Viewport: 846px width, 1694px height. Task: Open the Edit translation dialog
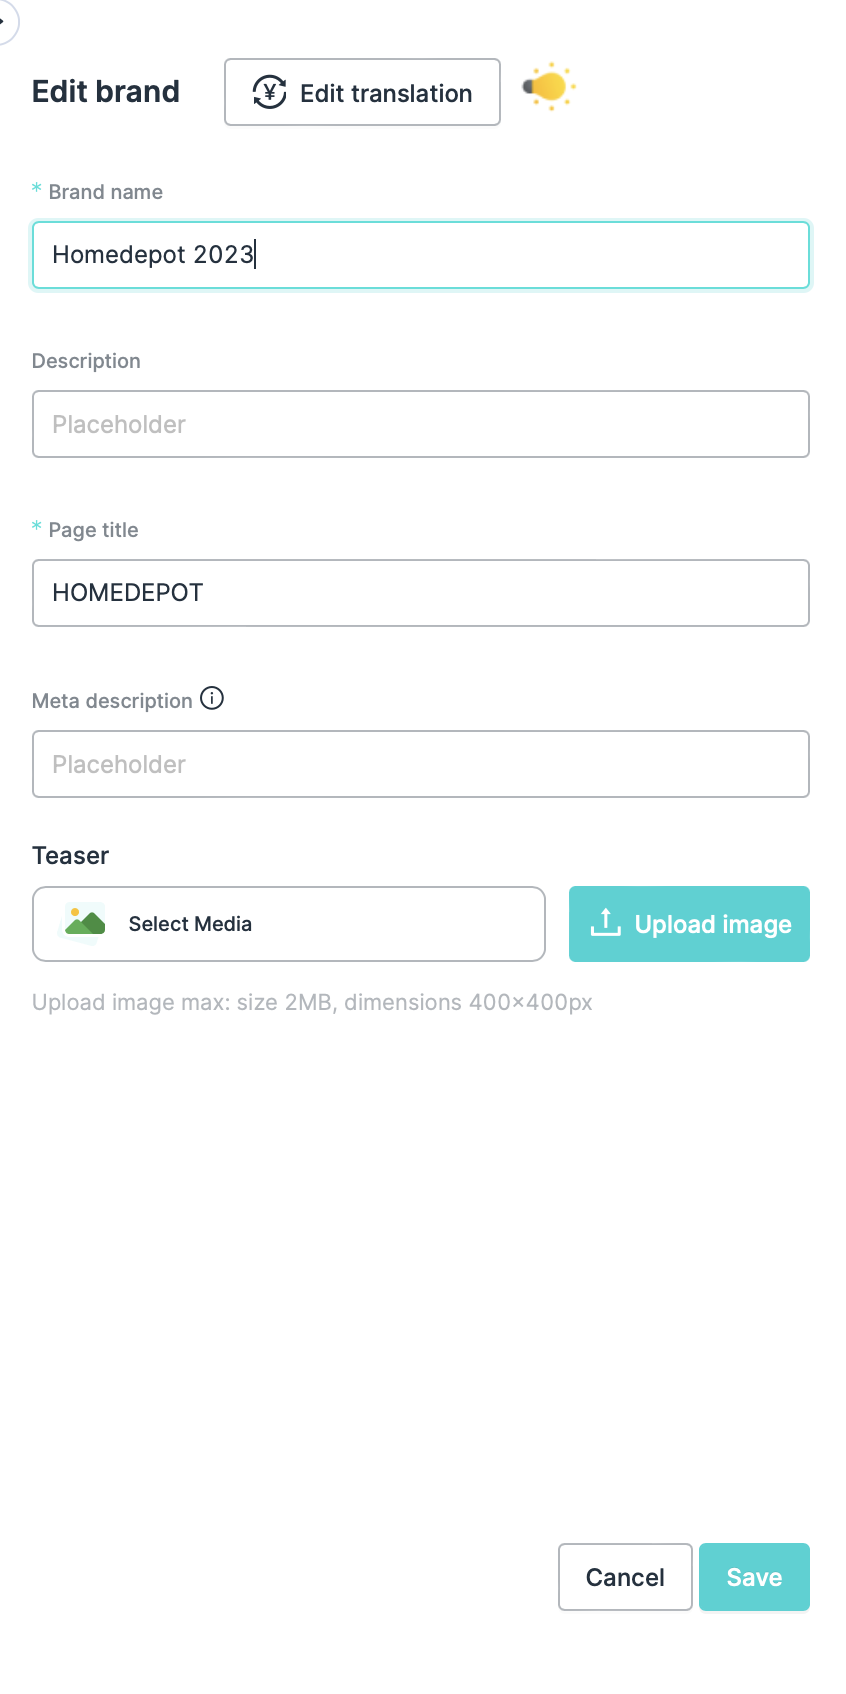[x=362, y=92]
